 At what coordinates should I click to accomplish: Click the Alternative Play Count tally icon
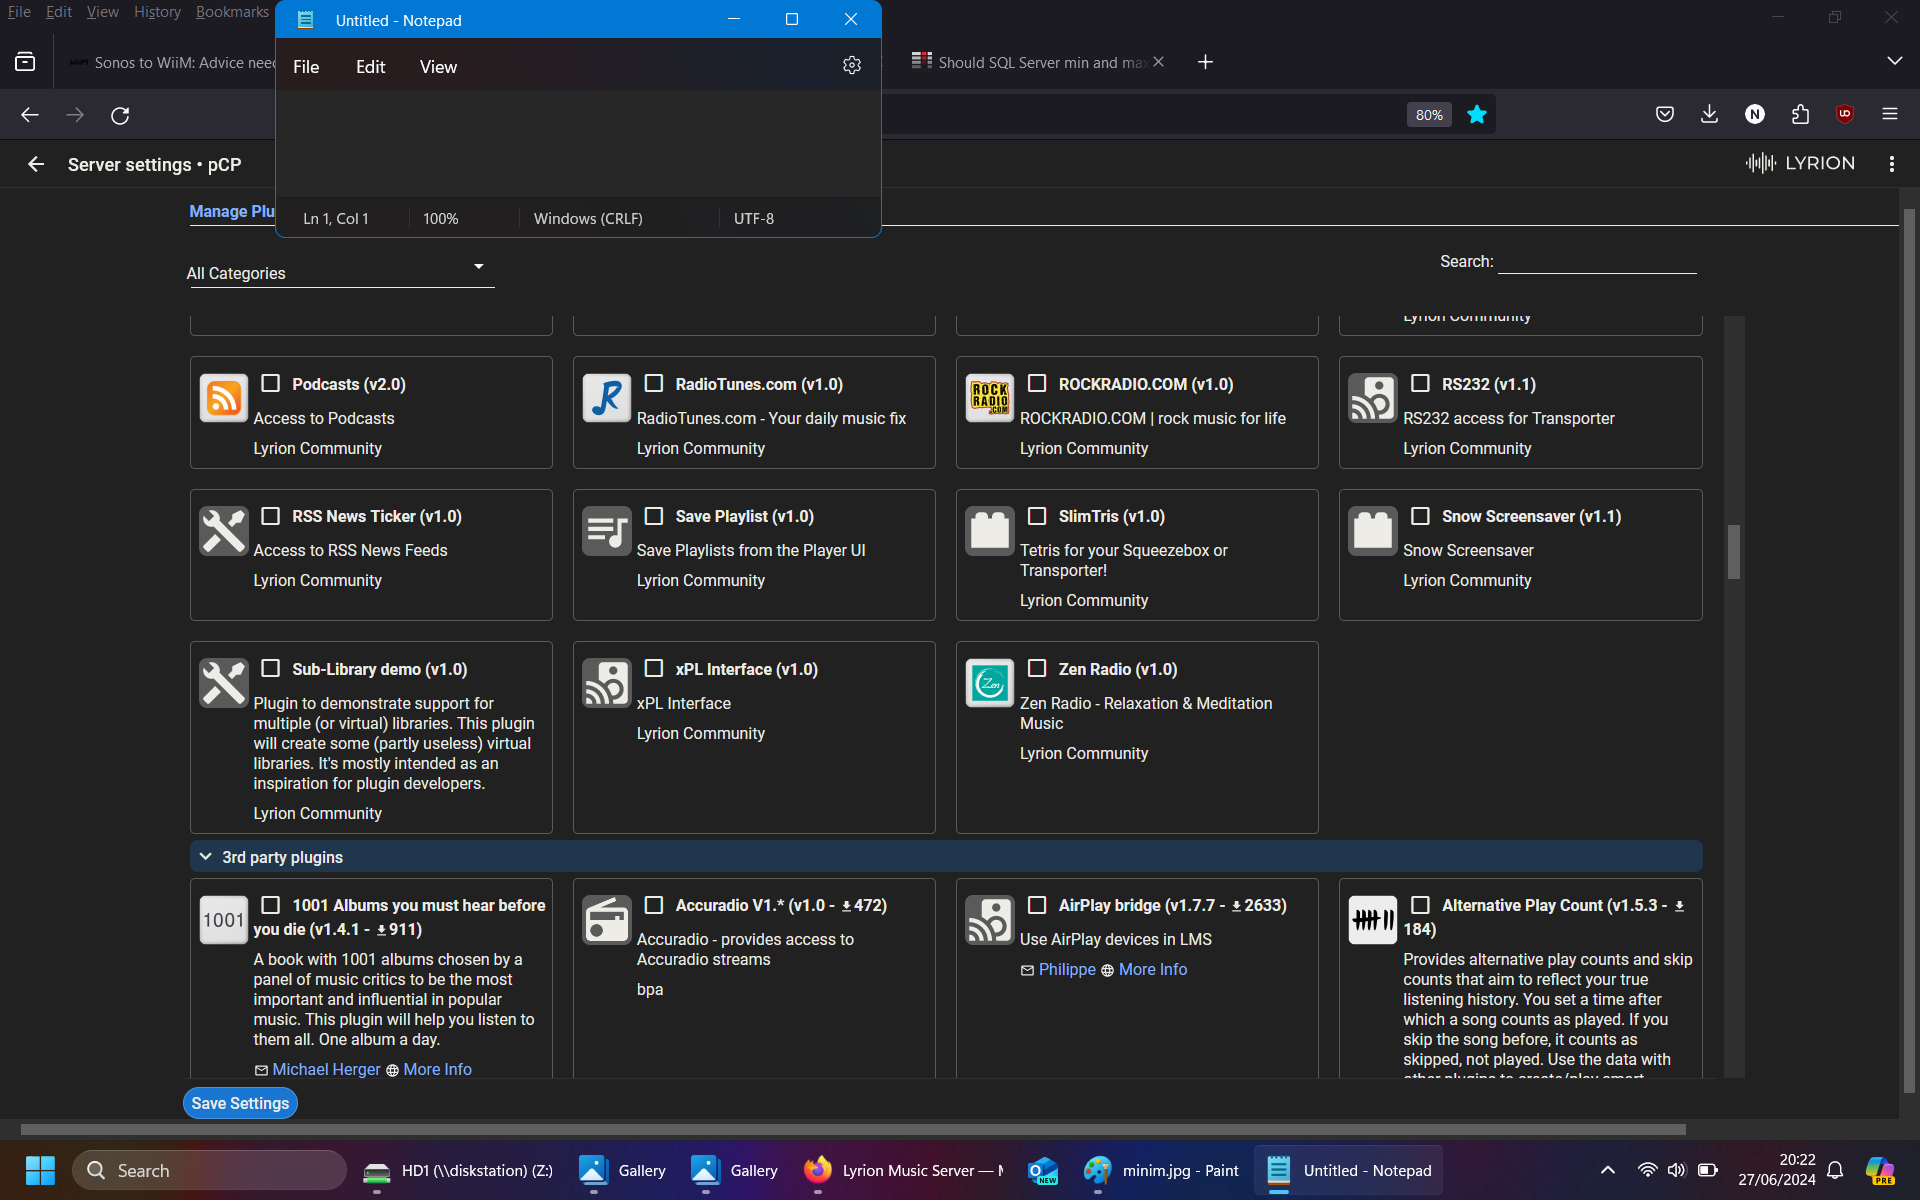tap(1373, 920)
